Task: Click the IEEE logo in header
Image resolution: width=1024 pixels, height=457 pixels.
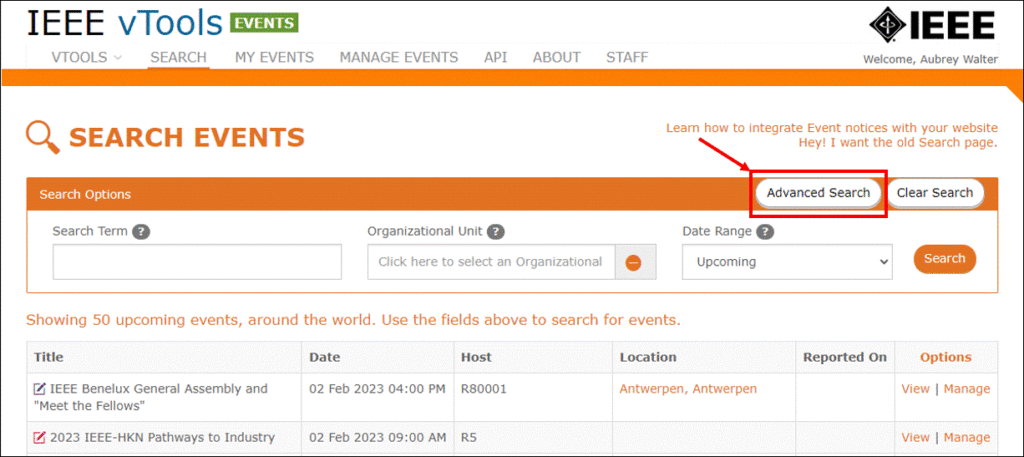Action: (x=932, y=25)
